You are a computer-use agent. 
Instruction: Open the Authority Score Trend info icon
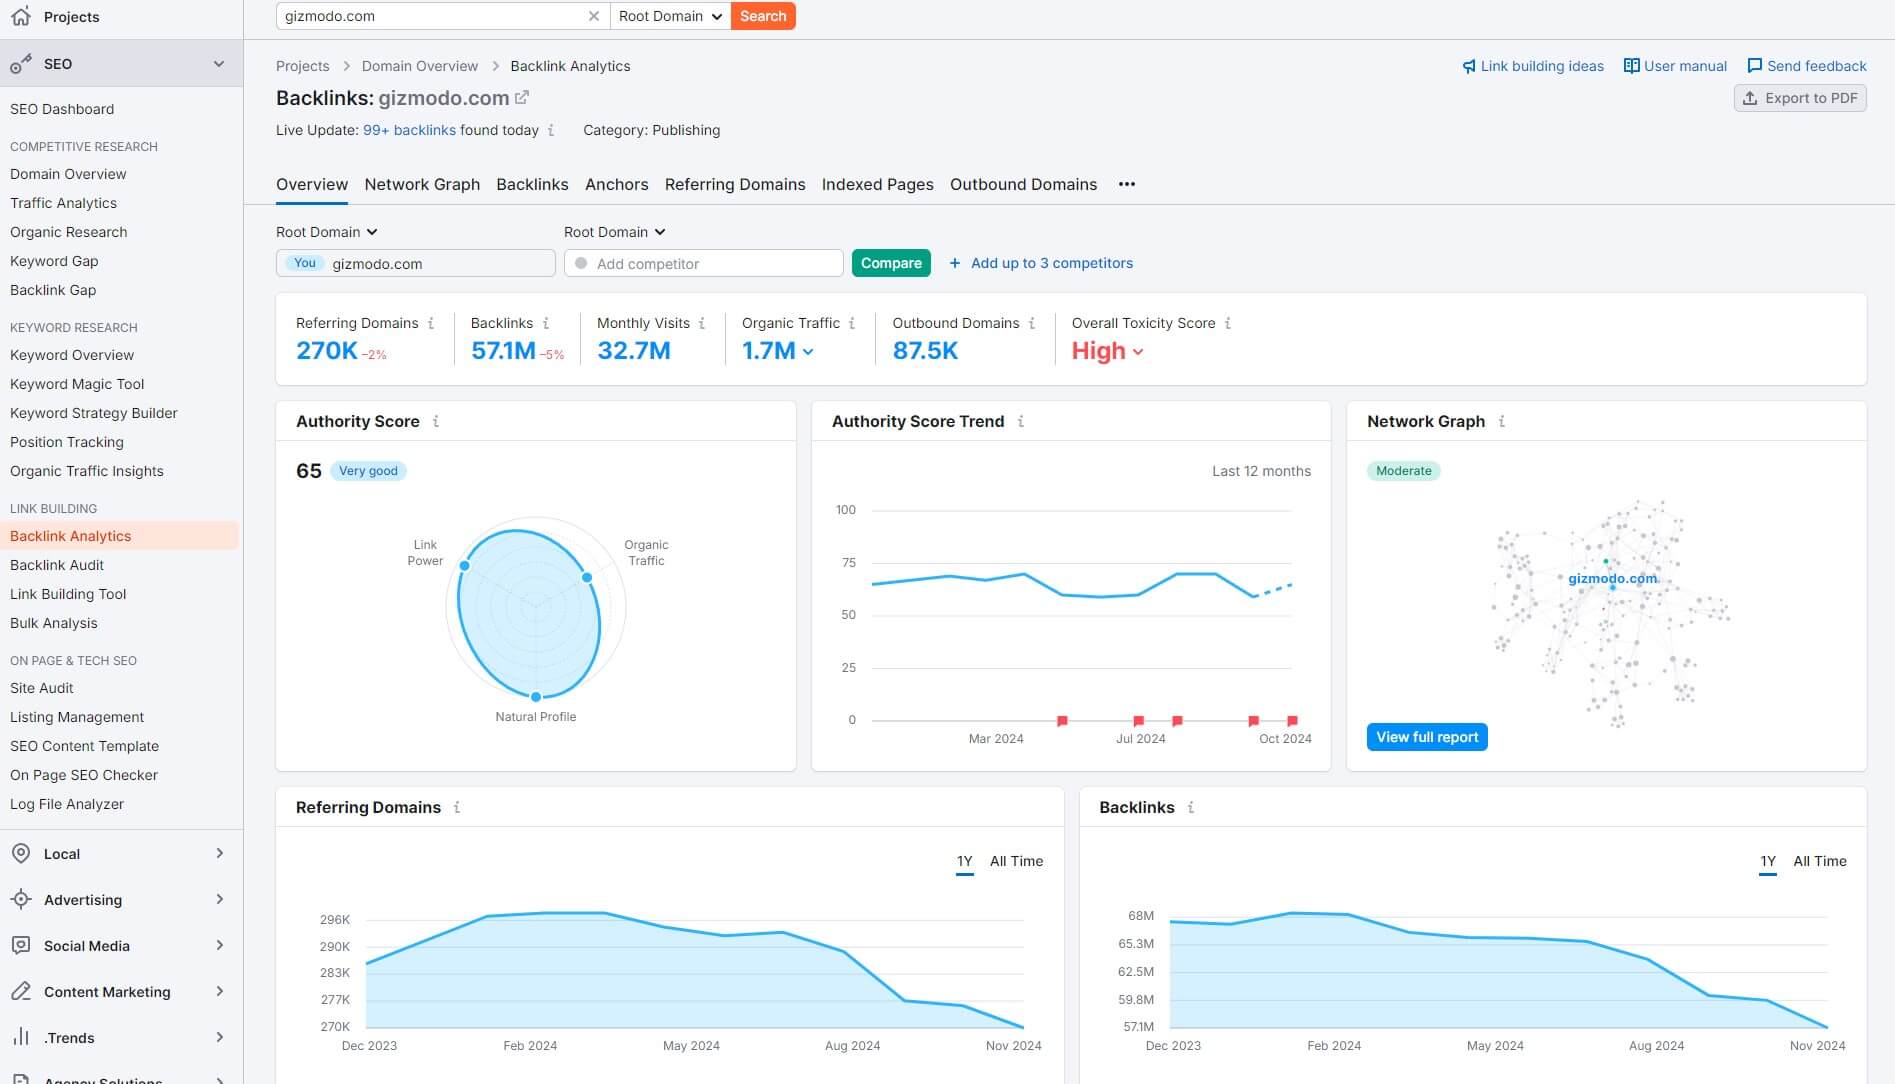pos(1021,421)
